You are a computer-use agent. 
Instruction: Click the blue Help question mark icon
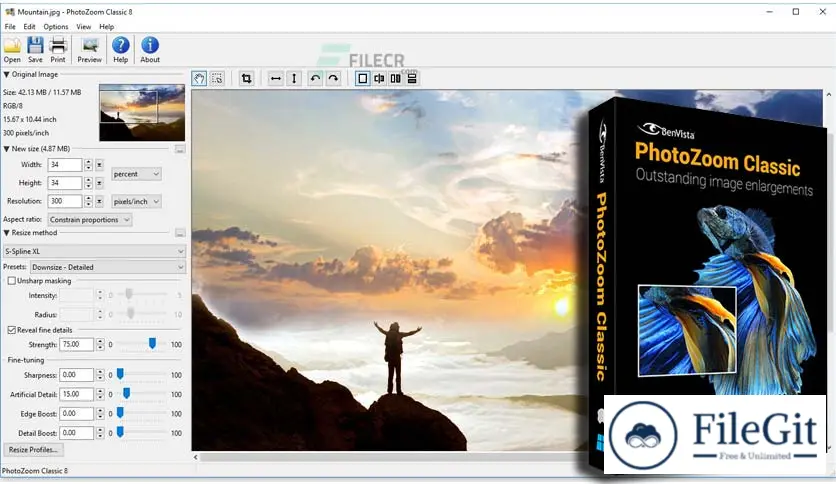pyautogui.click(x=120, y=45)
